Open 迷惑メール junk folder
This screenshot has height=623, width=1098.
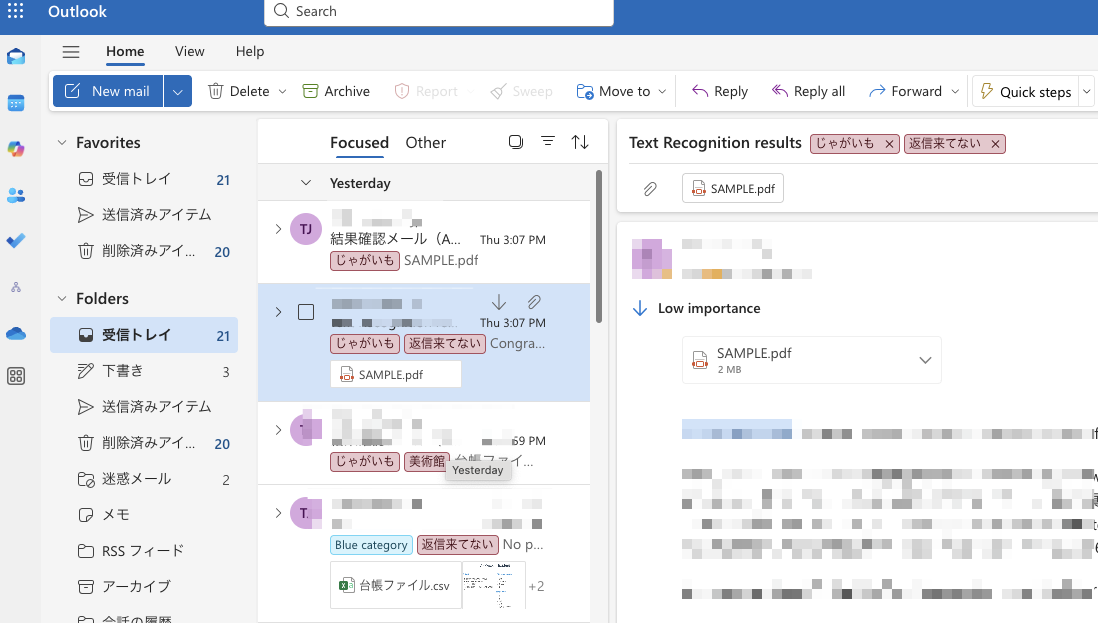click(x=144, y=480)
